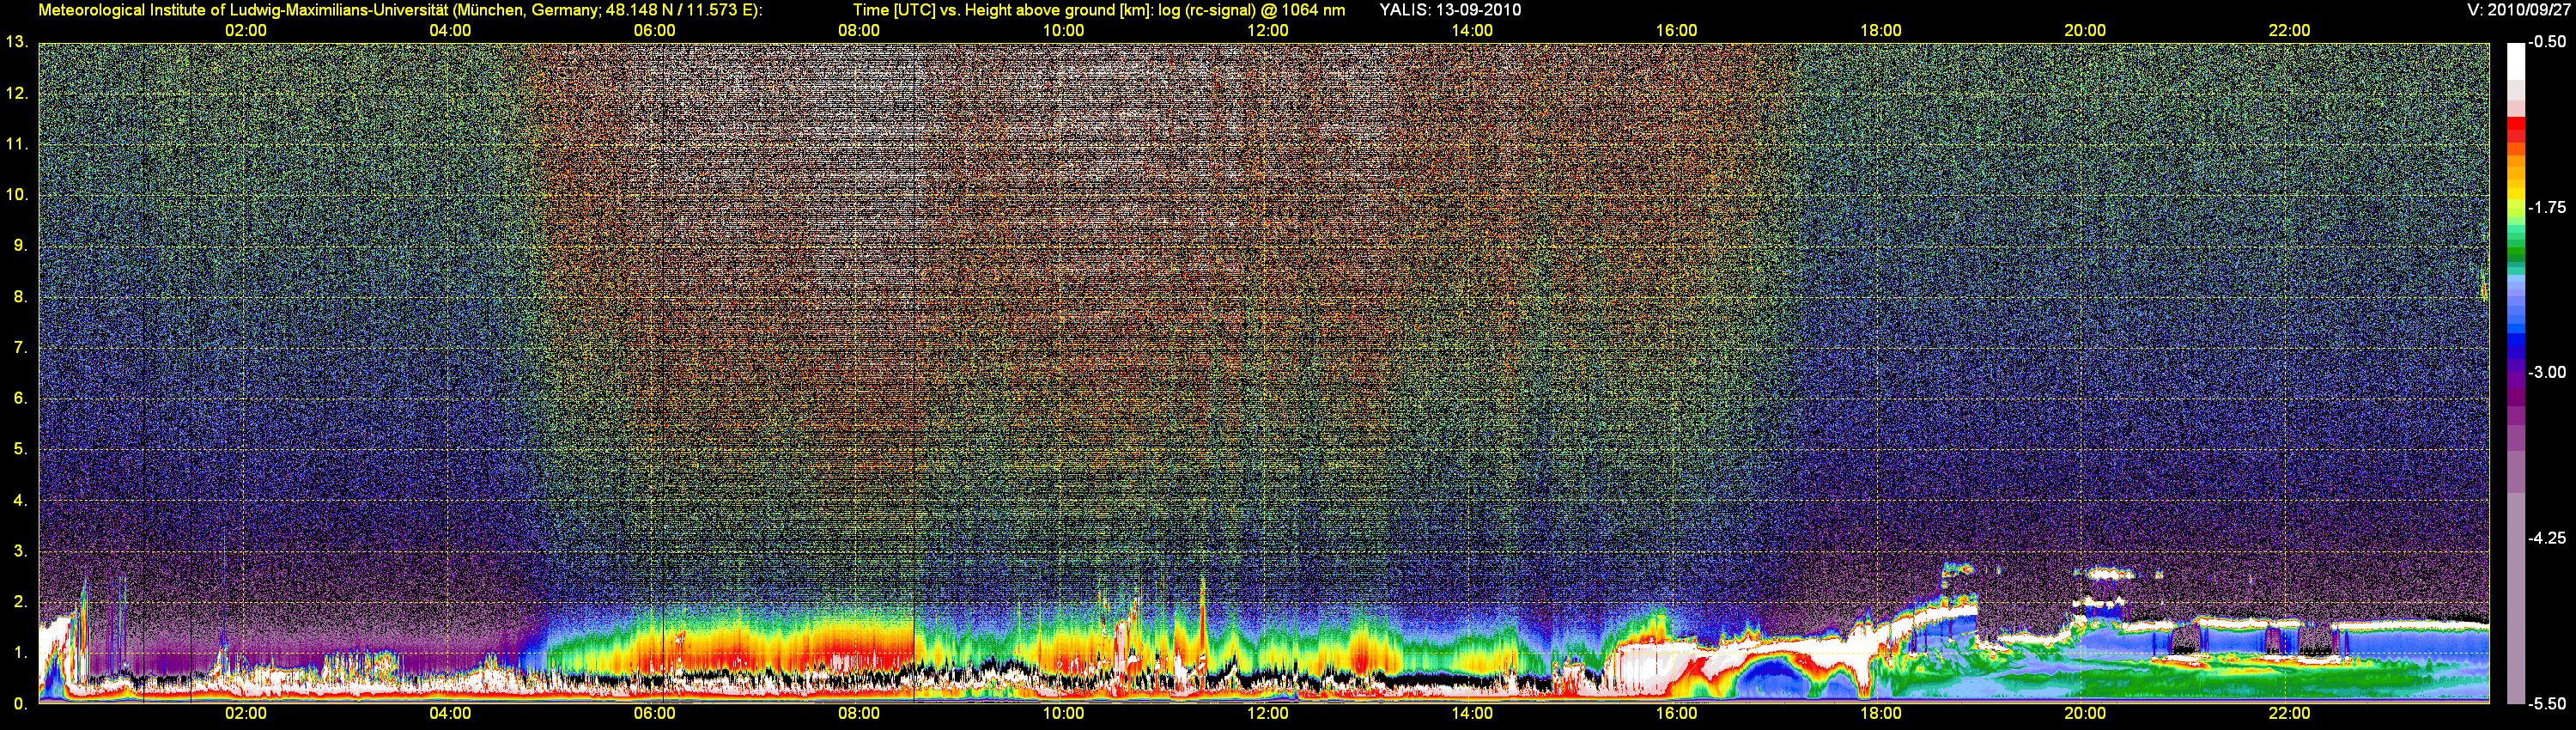
Task: Click the 3. km height axis label
Action: click(20, 551)
